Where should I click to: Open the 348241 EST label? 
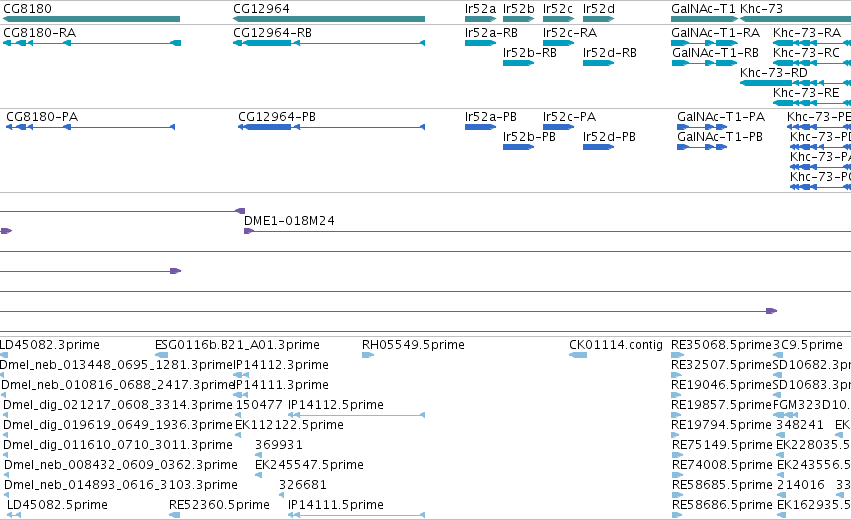coord(799,425)
